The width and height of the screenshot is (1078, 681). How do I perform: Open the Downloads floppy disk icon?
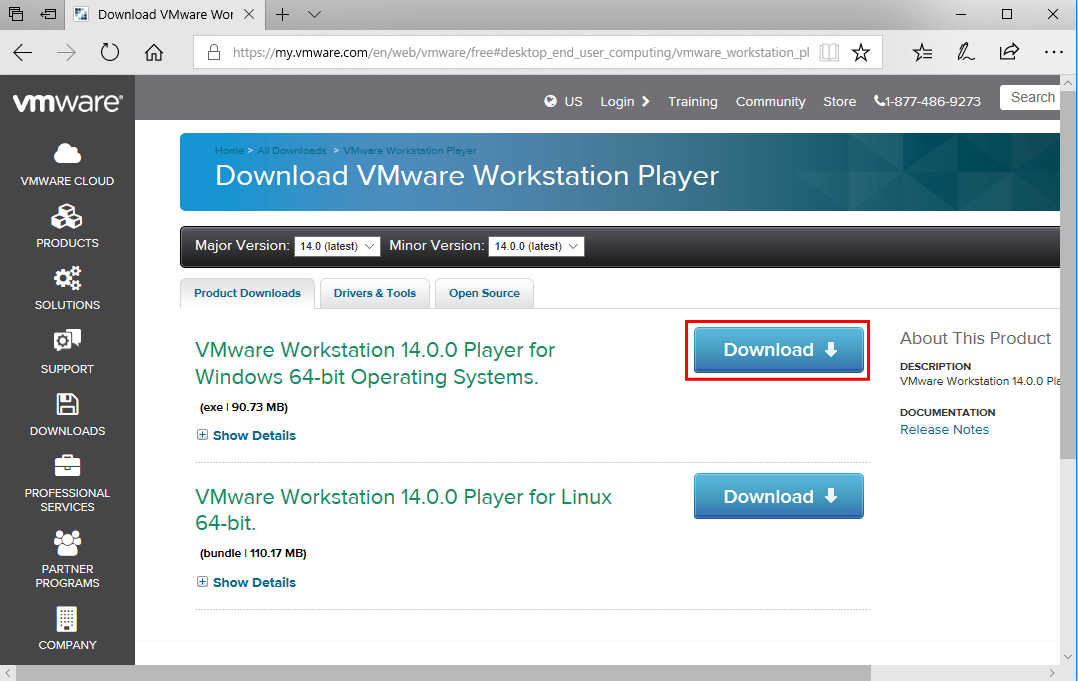[x=67, y=404]
